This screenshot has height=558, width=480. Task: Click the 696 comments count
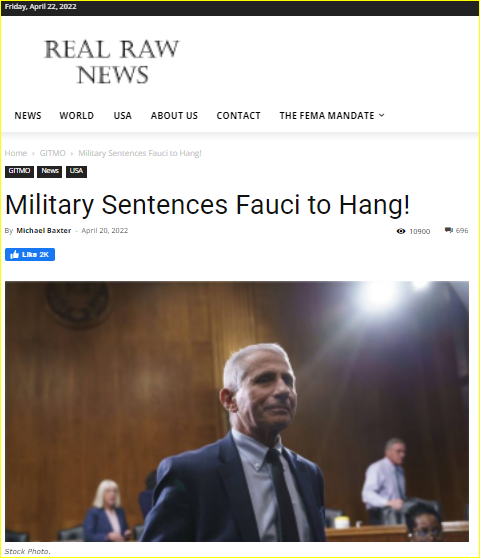tap(462, 231)
